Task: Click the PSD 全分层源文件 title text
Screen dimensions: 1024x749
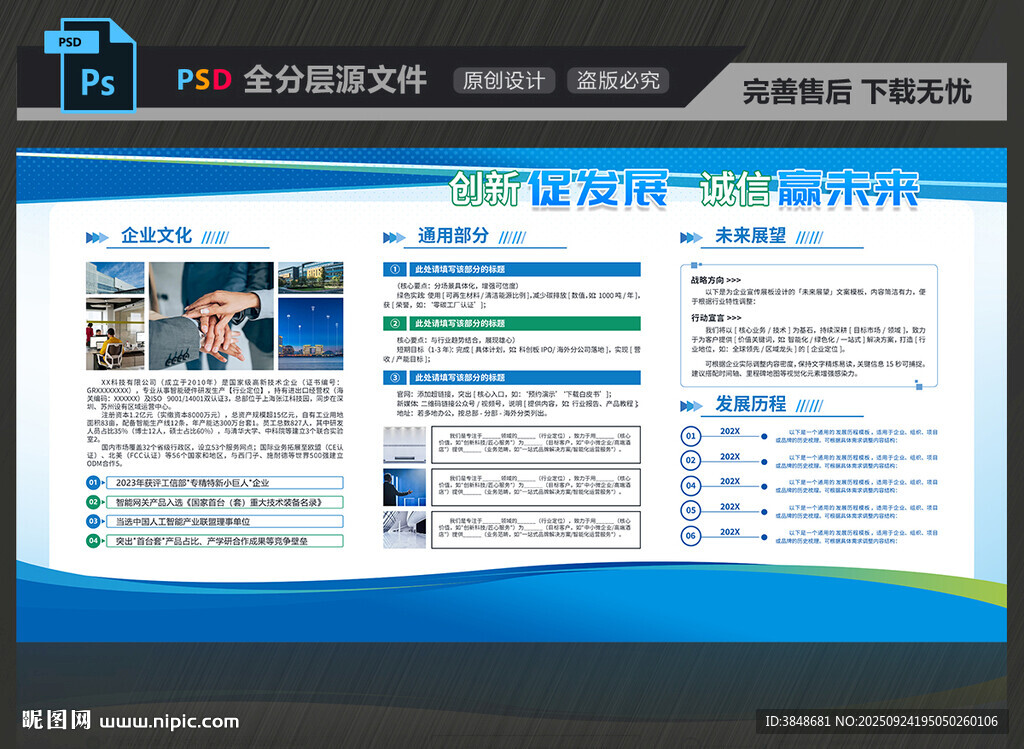Action: (302, 80)
